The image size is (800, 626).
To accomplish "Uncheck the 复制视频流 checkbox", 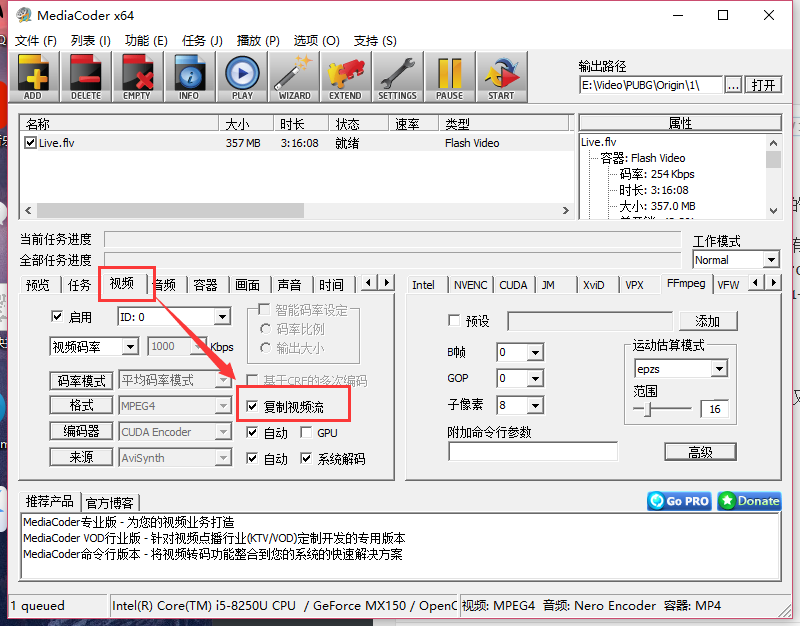I will (x=252, y=407).
